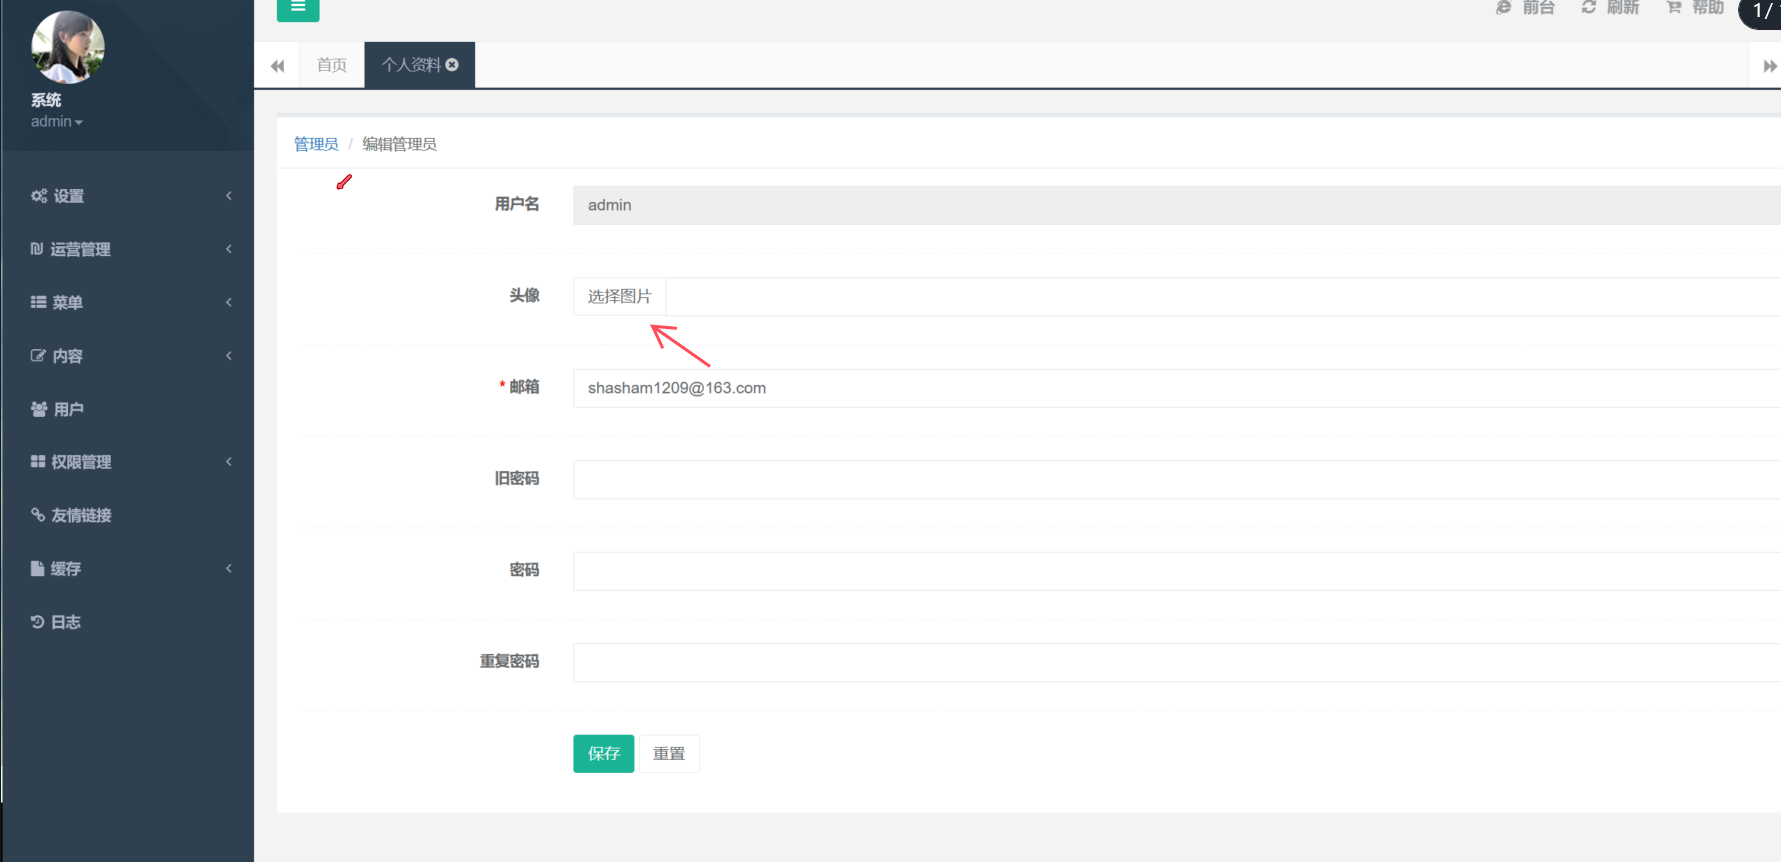Click the grid icon next to 权限管理
Screen dimensions: 1781x862
click(x=38, y=462)
